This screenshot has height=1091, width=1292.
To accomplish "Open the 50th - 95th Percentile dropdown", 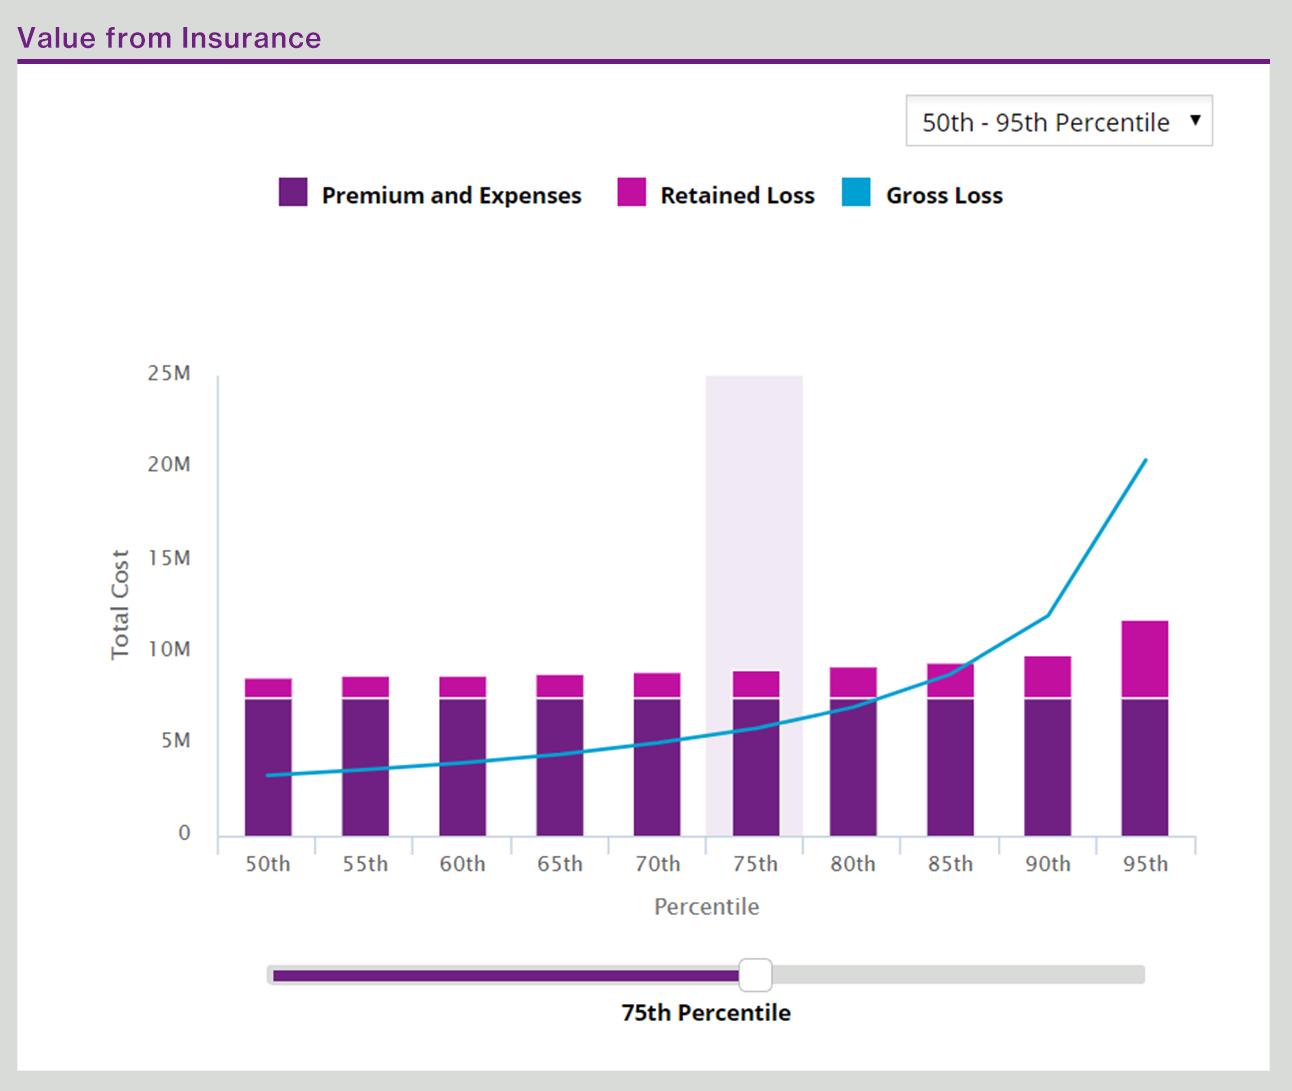I will pyautogui.click(x=1059, y=121).
